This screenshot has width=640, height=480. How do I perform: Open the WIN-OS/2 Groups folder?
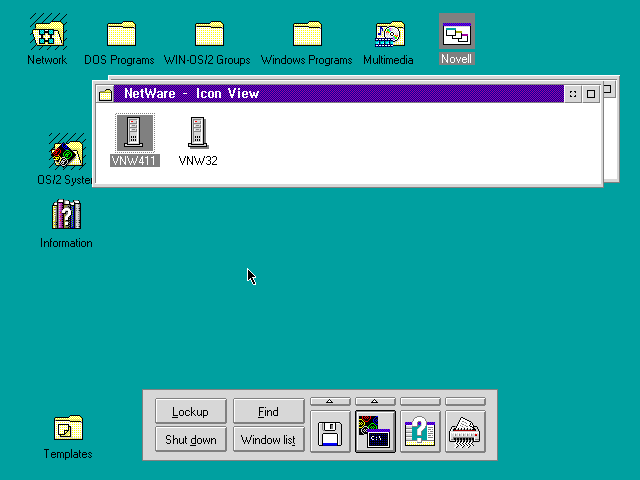pyautogui.click(x=209, y=33)
